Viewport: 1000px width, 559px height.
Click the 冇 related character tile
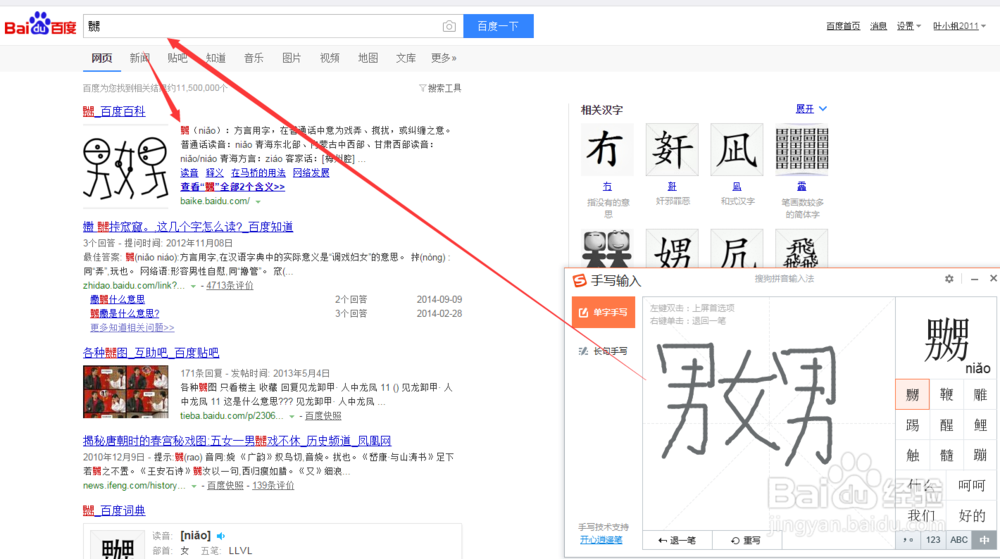point(607,150)
